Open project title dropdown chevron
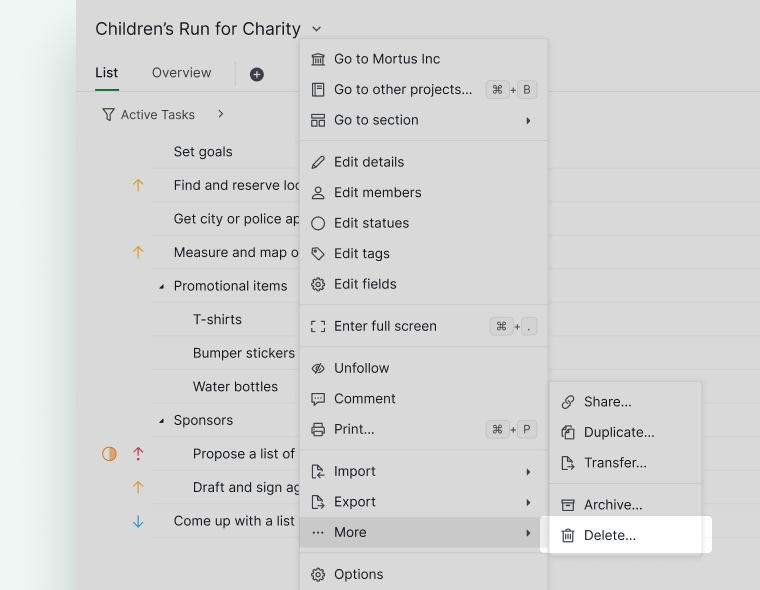The height and width of the screenshot is (590, 760). click(x=316, y=30)
